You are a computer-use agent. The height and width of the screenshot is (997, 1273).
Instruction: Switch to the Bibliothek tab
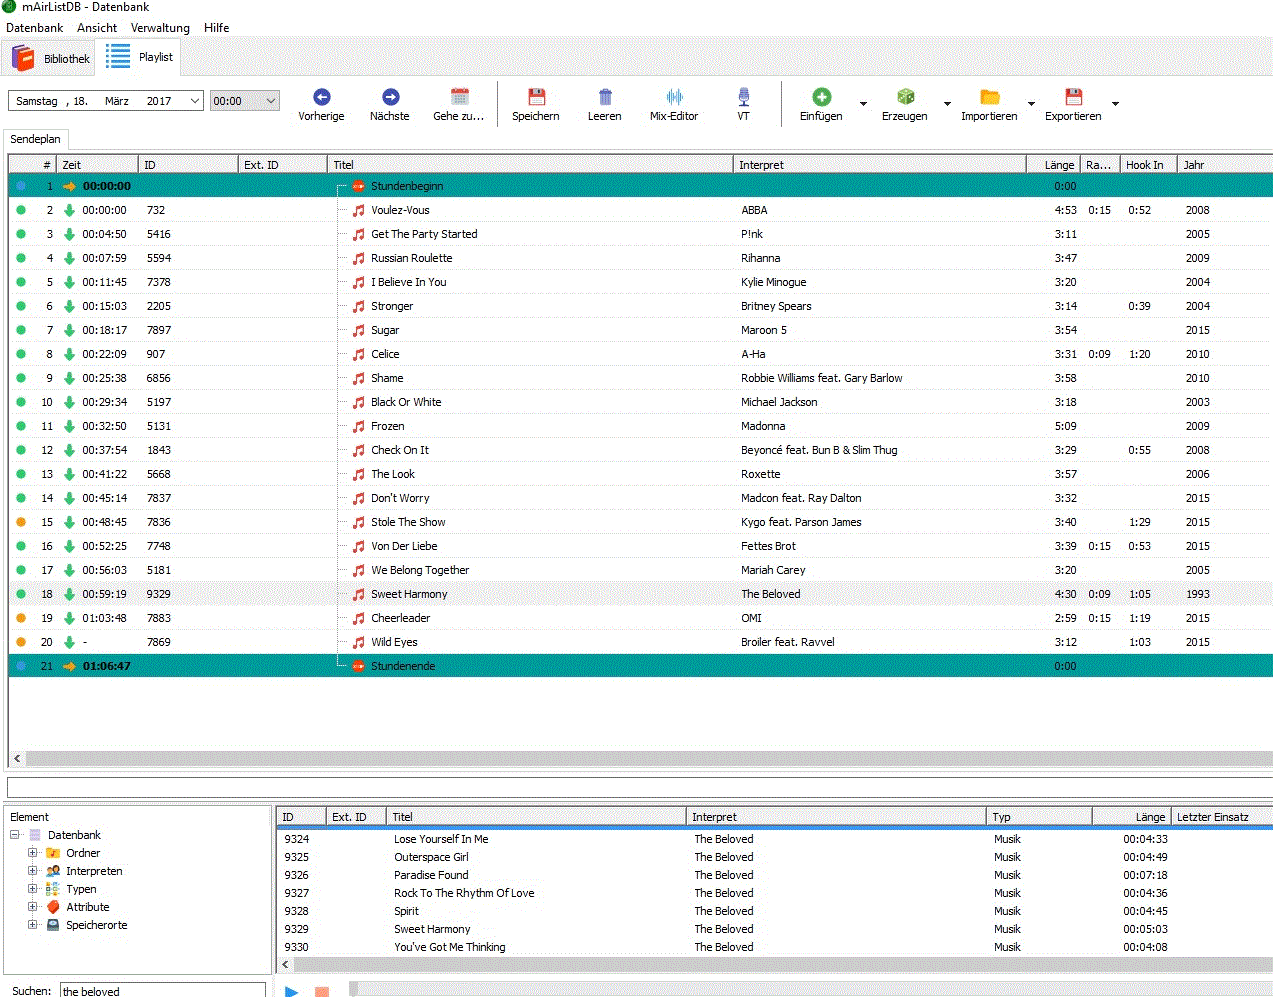pos(48,57)
